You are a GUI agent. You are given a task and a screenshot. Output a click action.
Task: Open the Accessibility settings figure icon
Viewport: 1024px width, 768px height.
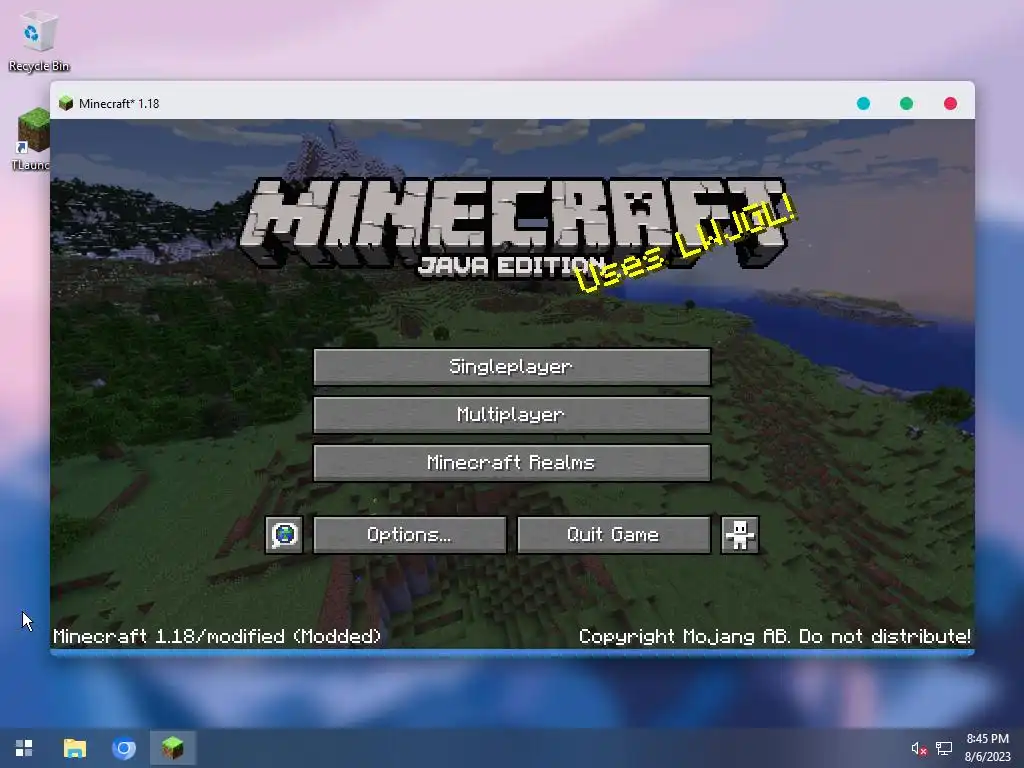[739, 535]
